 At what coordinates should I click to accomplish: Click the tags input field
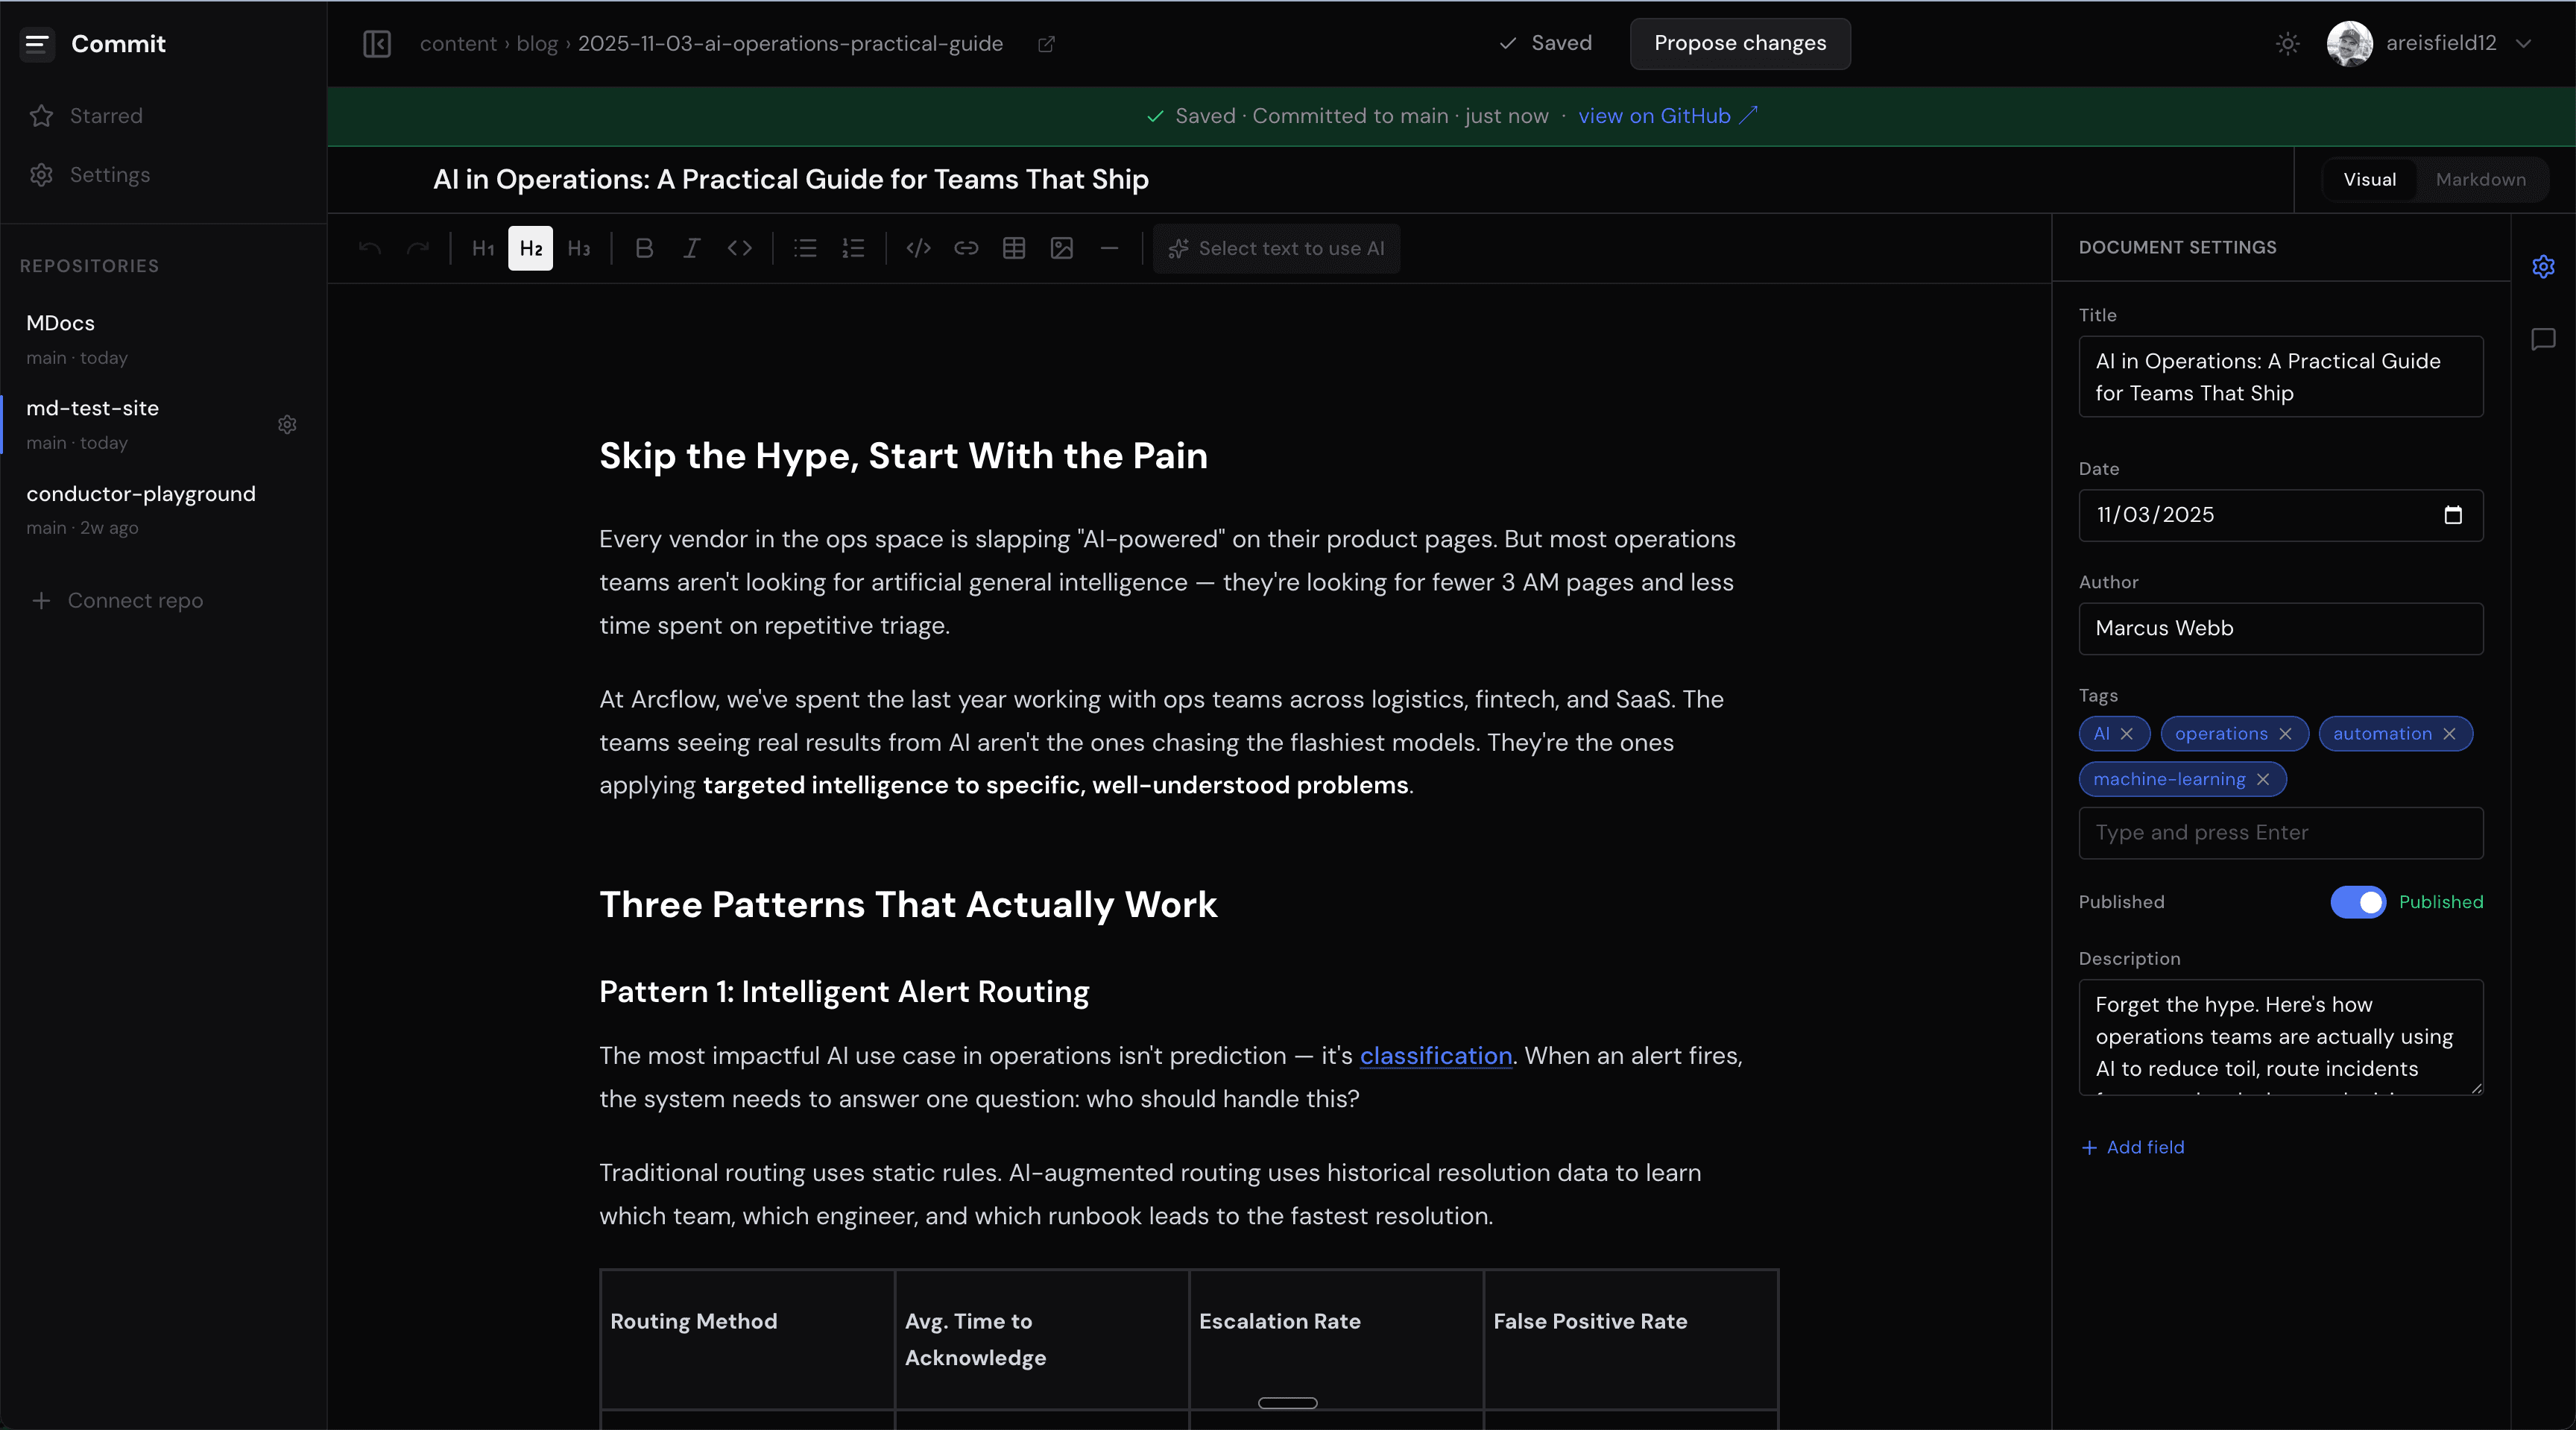pos(2280,832)
